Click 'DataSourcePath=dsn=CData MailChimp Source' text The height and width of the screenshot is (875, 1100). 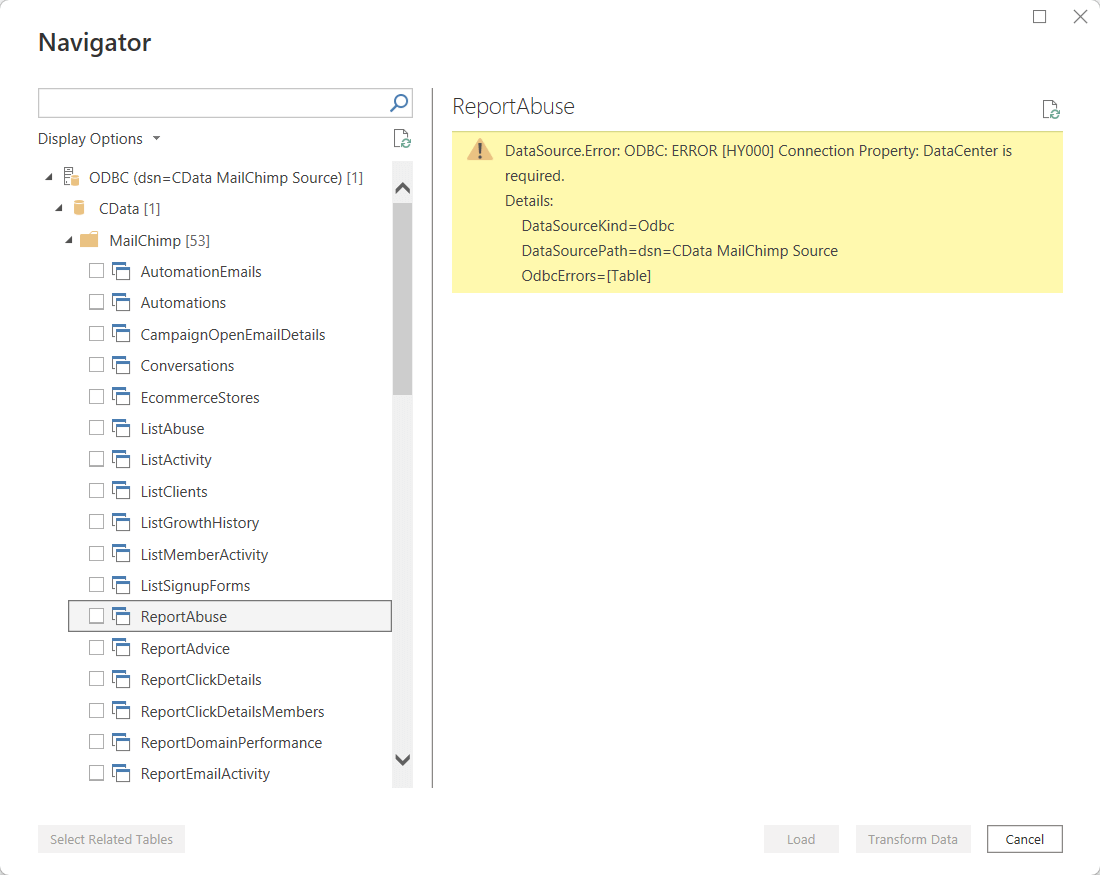tap(680, 251)
